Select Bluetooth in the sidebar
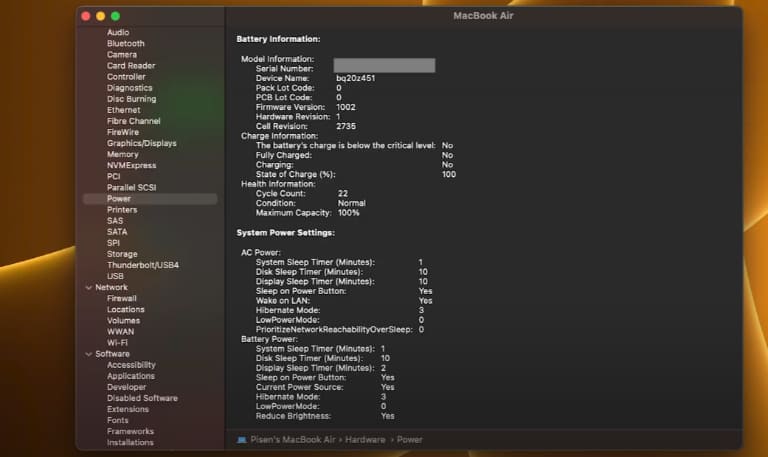 tap(126, 44)
